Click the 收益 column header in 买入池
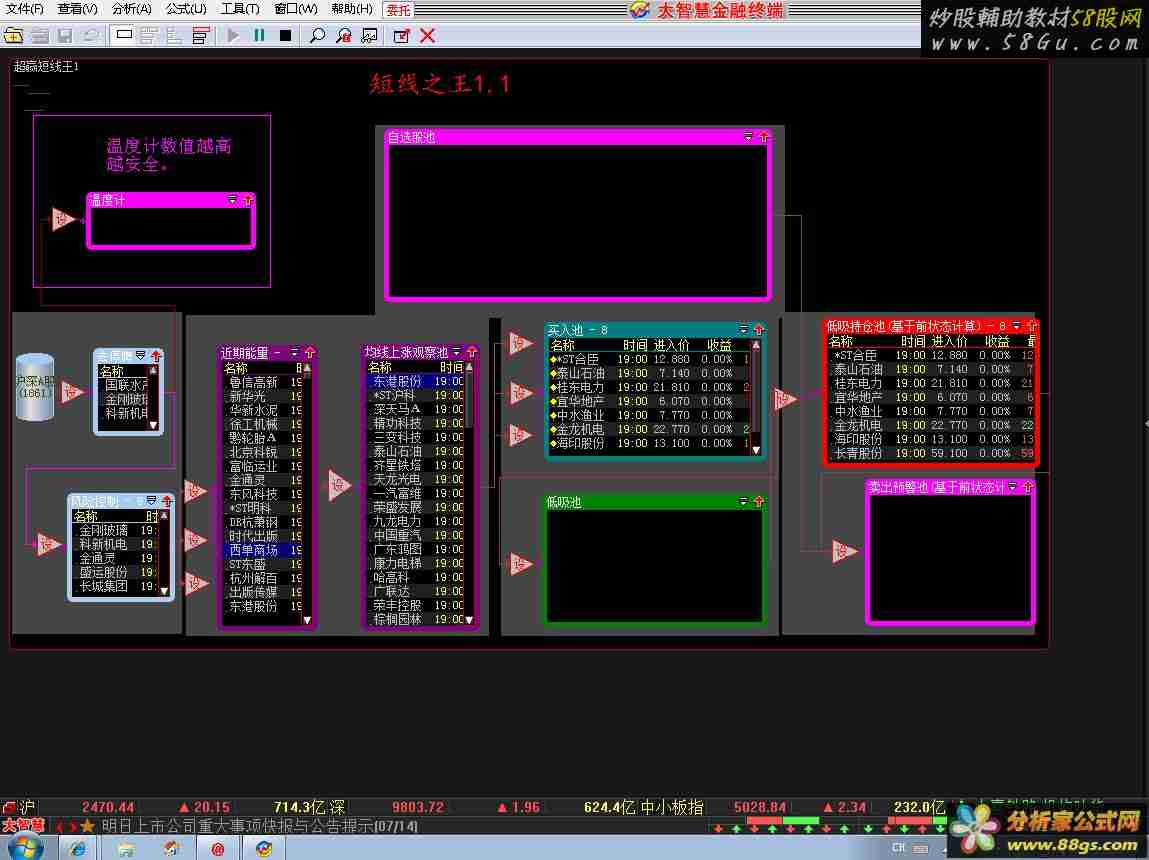Image resolution: width=1149 pixels, height=860 pixels. pyautogui.click(x=719, y=344)
